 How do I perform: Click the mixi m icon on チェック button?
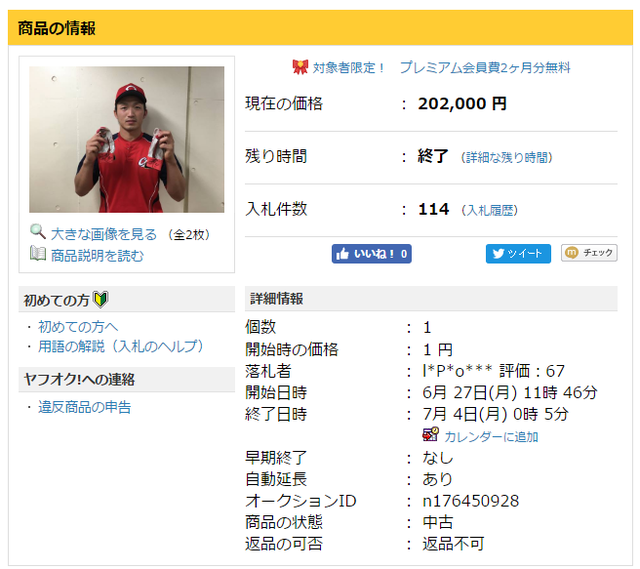571,253
